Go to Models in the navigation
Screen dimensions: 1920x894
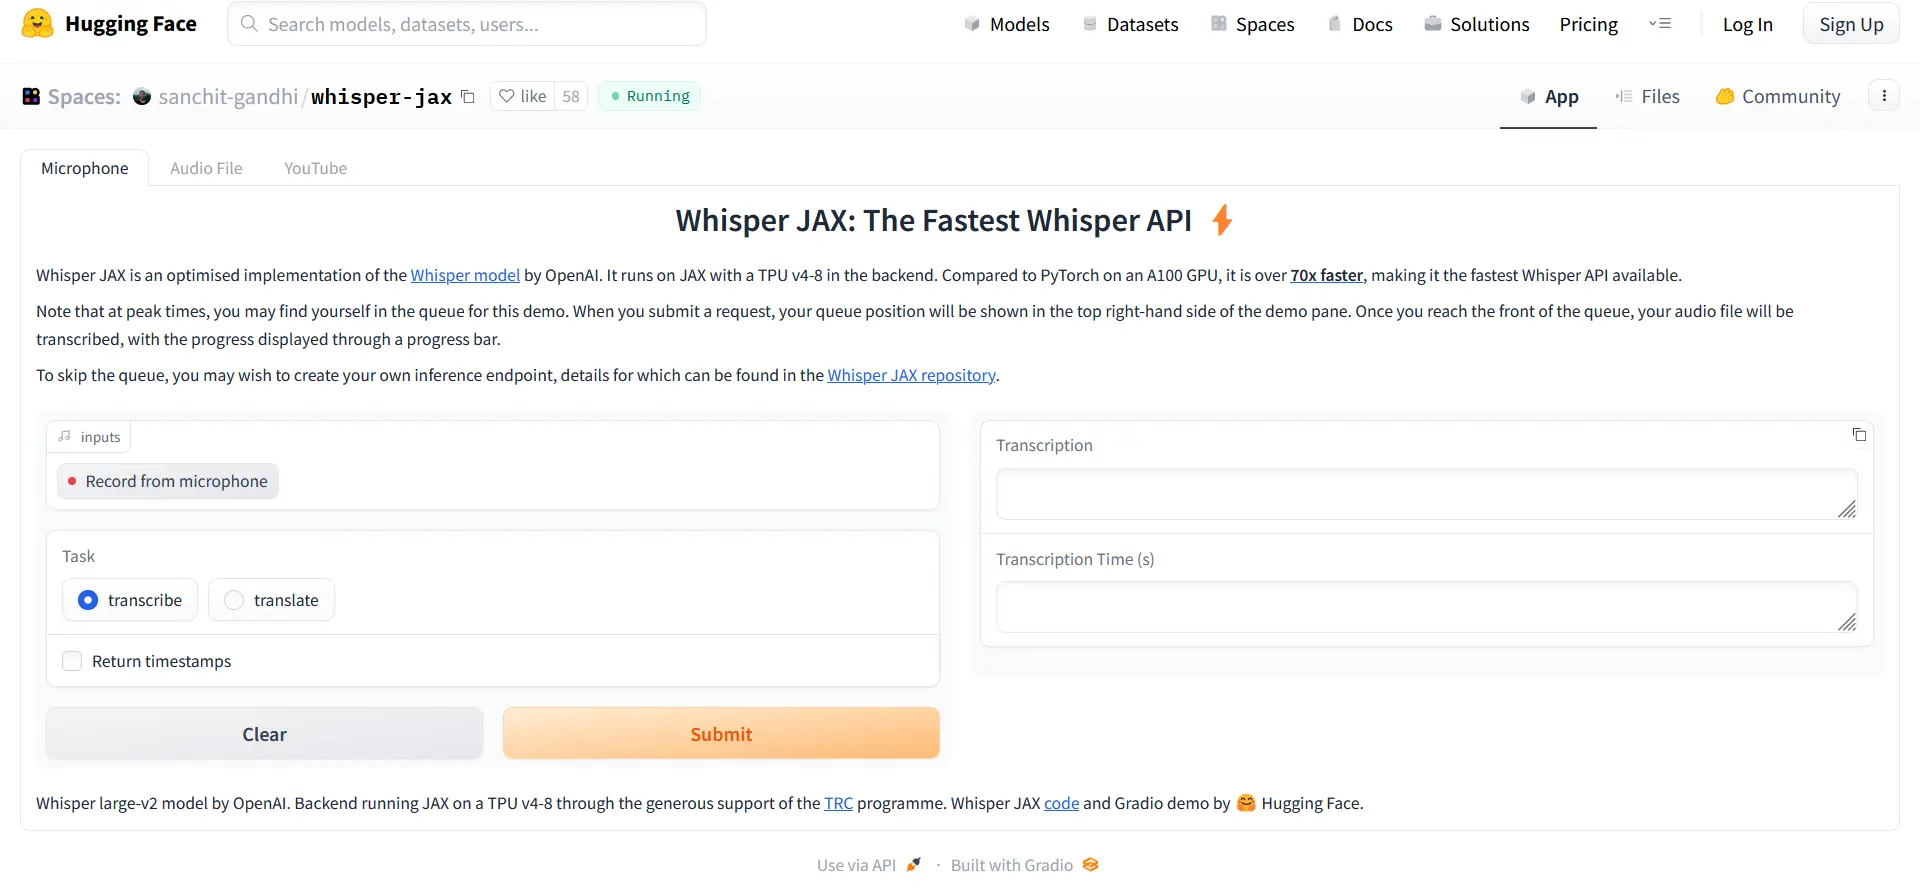(x=1006, y=24)
